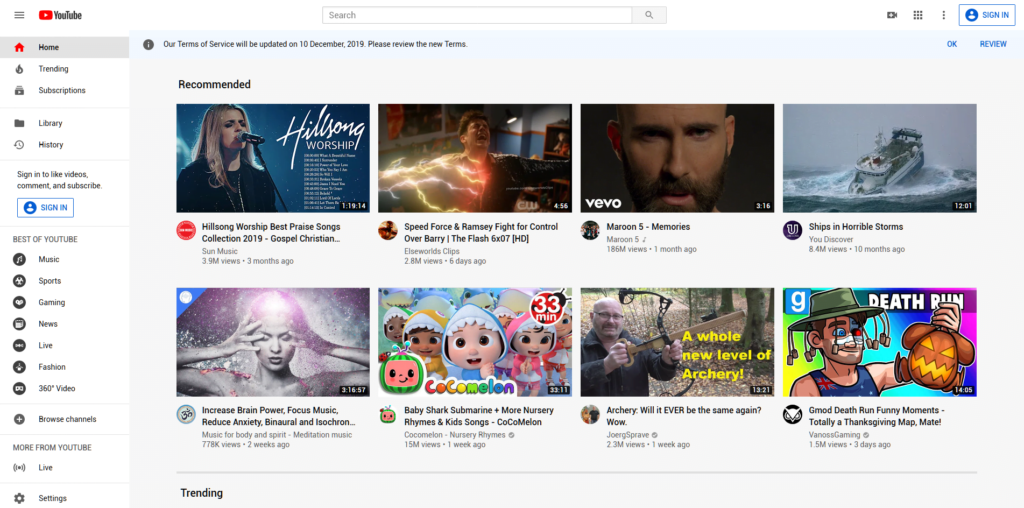Open Cocomelon channel avatar

[388, 415]
